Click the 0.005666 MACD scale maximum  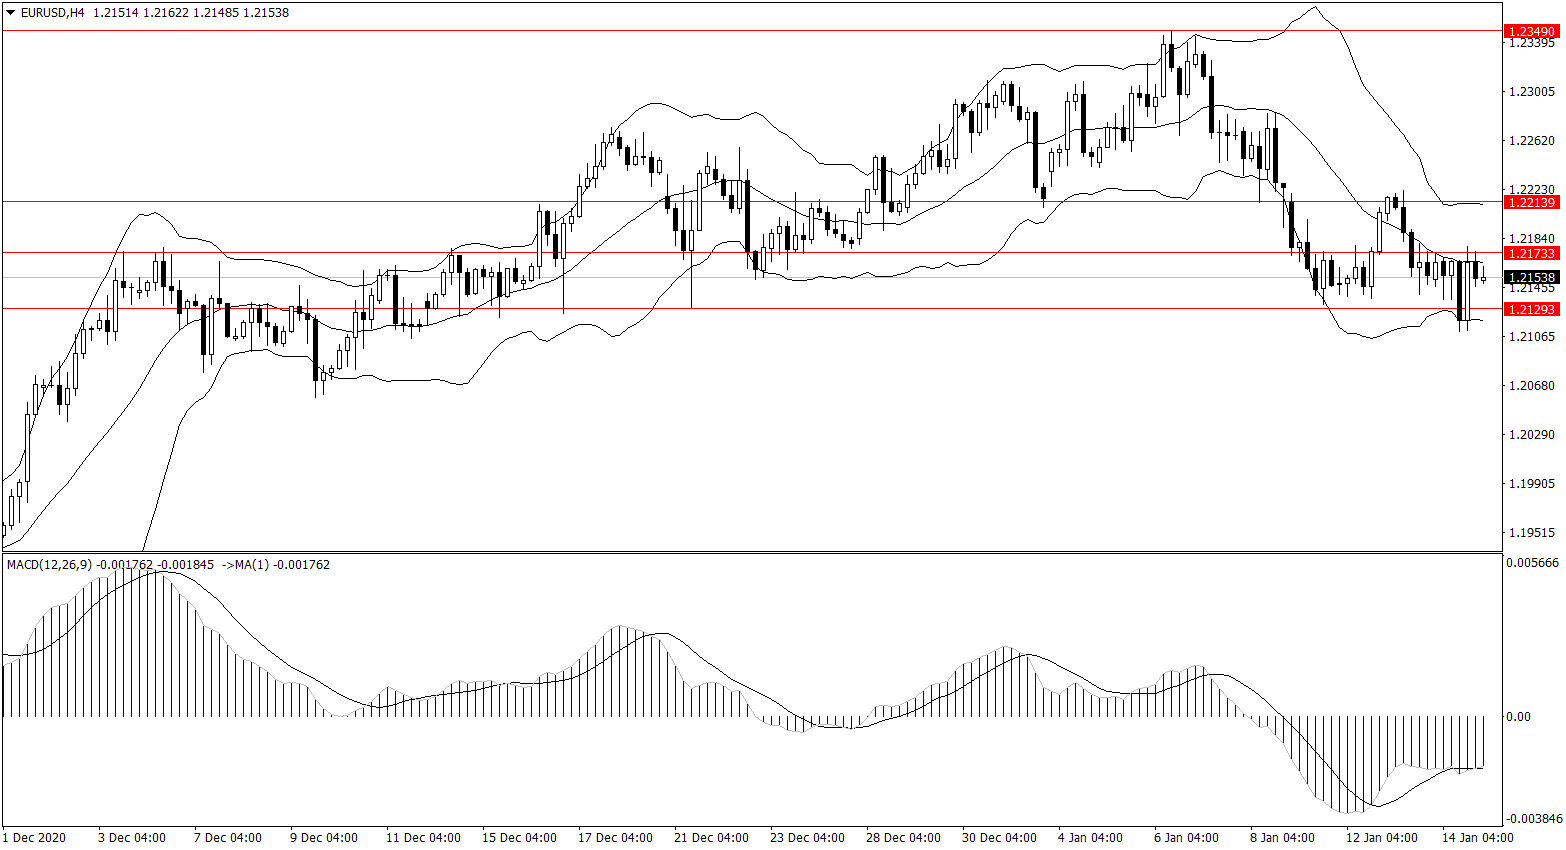click(1532, 563)
